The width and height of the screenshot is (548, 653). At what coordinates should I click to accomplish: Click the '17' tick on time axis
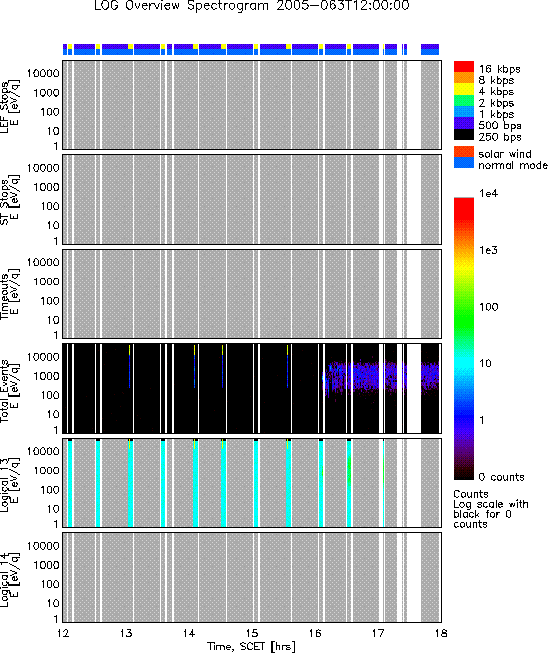(378, 633)
